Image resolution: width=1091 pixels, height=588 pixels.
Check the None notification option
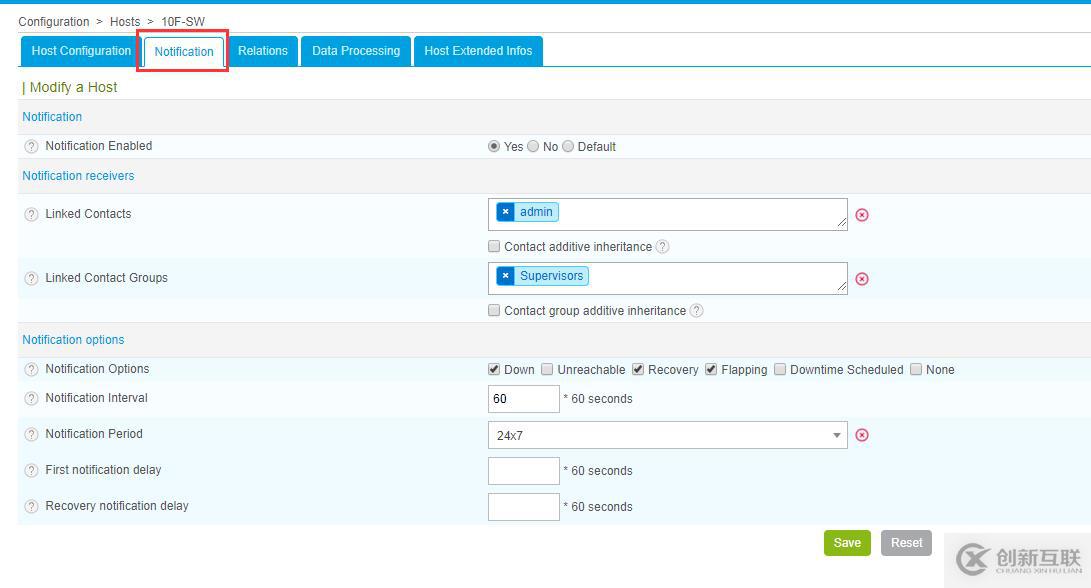[x=916, y=370]
